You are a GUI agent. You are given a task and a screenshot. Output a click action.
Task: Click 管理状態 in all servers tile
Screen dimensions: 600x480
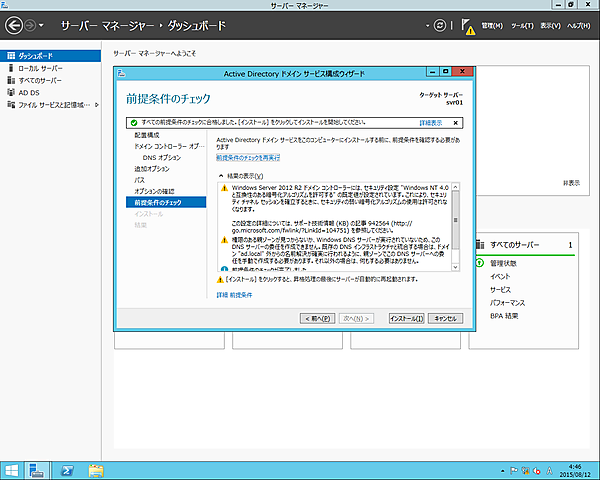(503, 263)
